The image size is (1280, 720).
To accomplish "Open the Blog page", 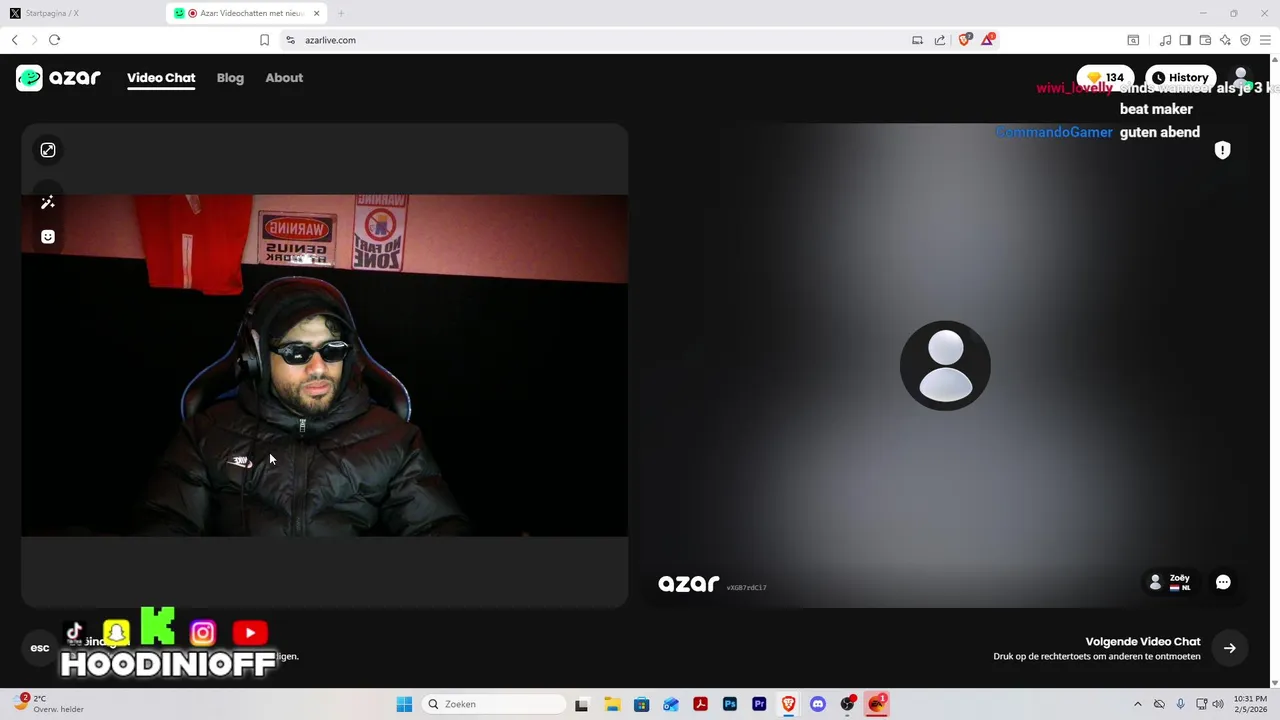I will click(230, 78).
